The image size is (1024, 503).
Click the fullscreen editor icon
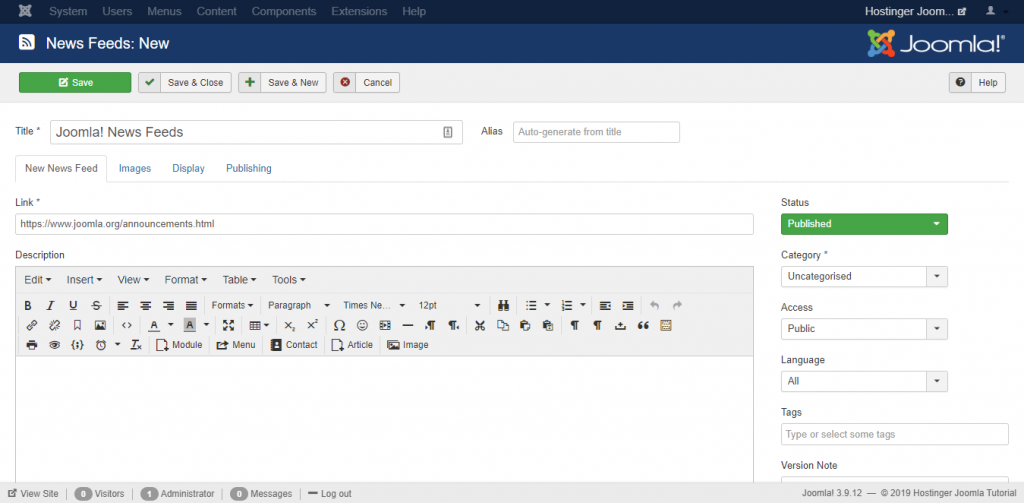pos(228,325)
